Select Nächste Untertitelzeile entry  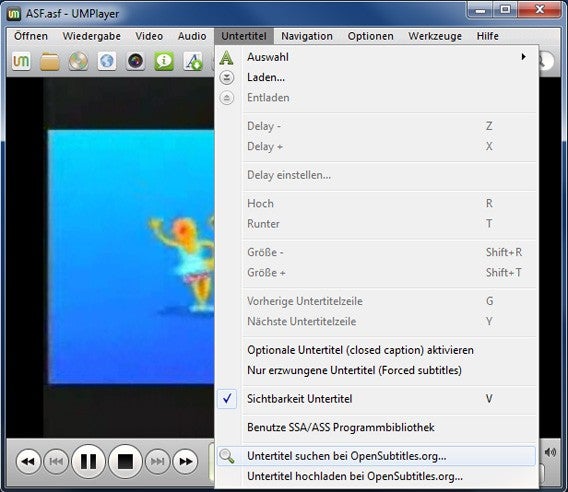[376, 322]
